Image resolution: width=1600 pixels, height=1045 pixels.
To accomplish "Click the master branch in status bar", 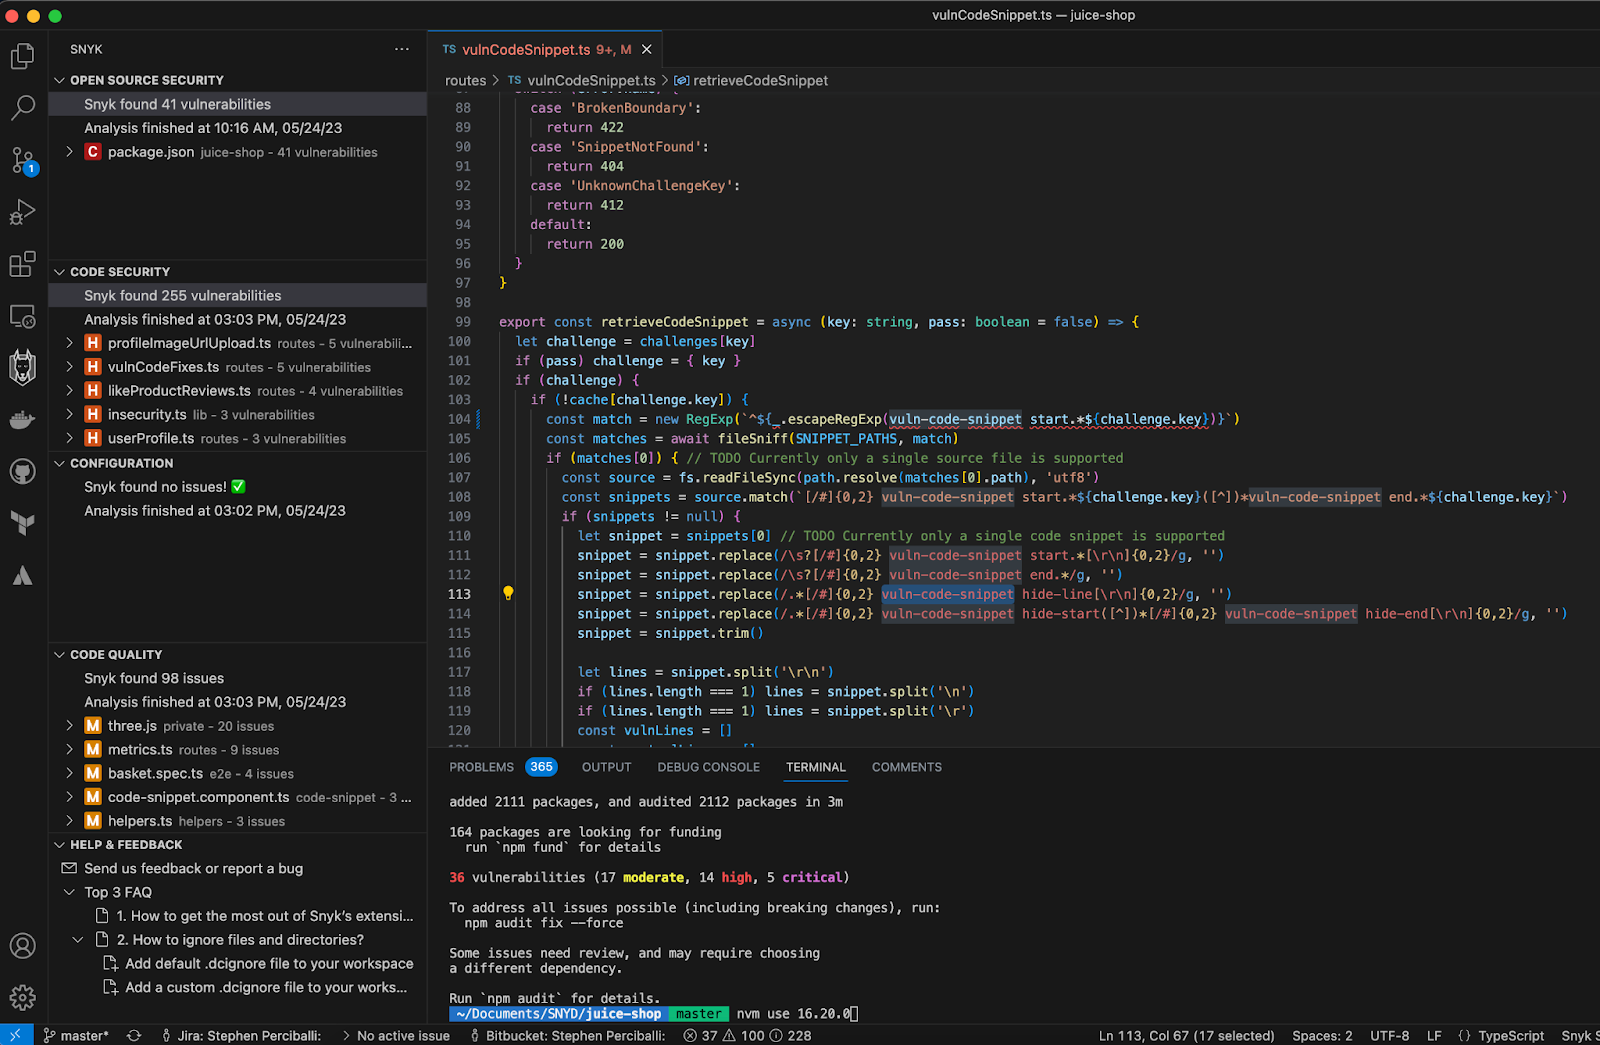I will click(76, 1036).
